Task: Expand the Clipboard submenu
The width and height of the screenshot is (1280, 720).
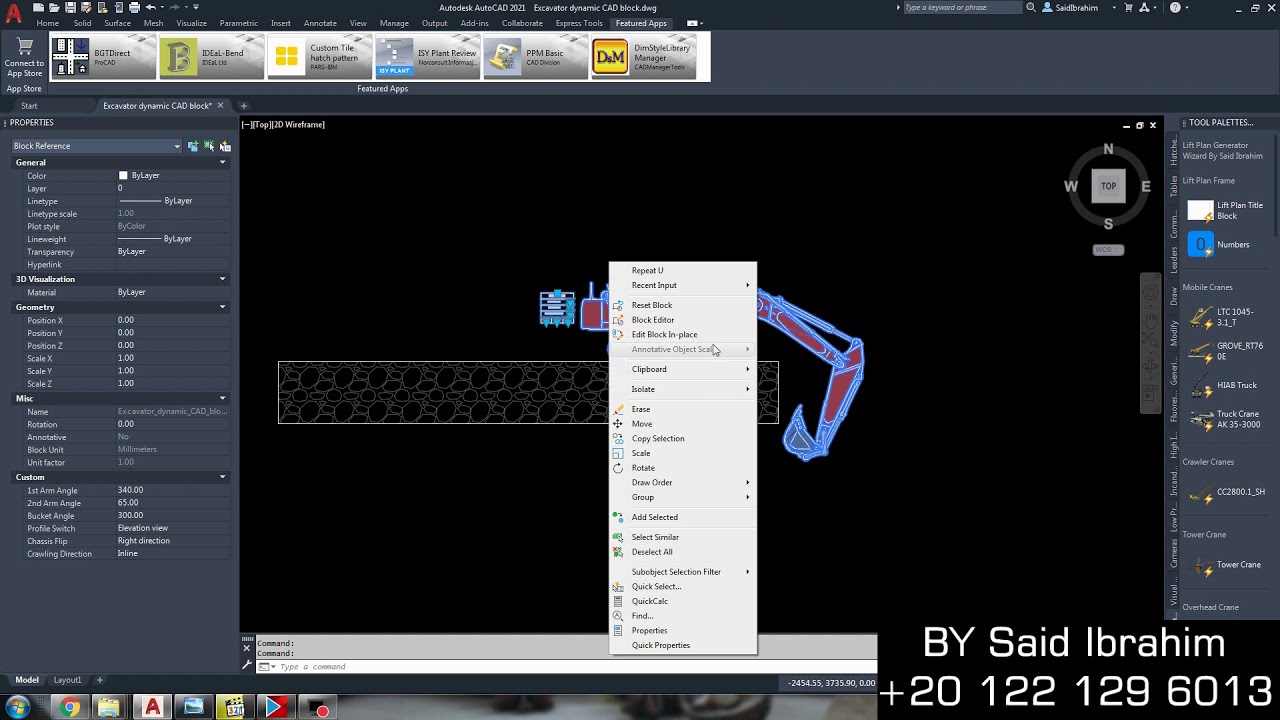Action: click(683, 369)
